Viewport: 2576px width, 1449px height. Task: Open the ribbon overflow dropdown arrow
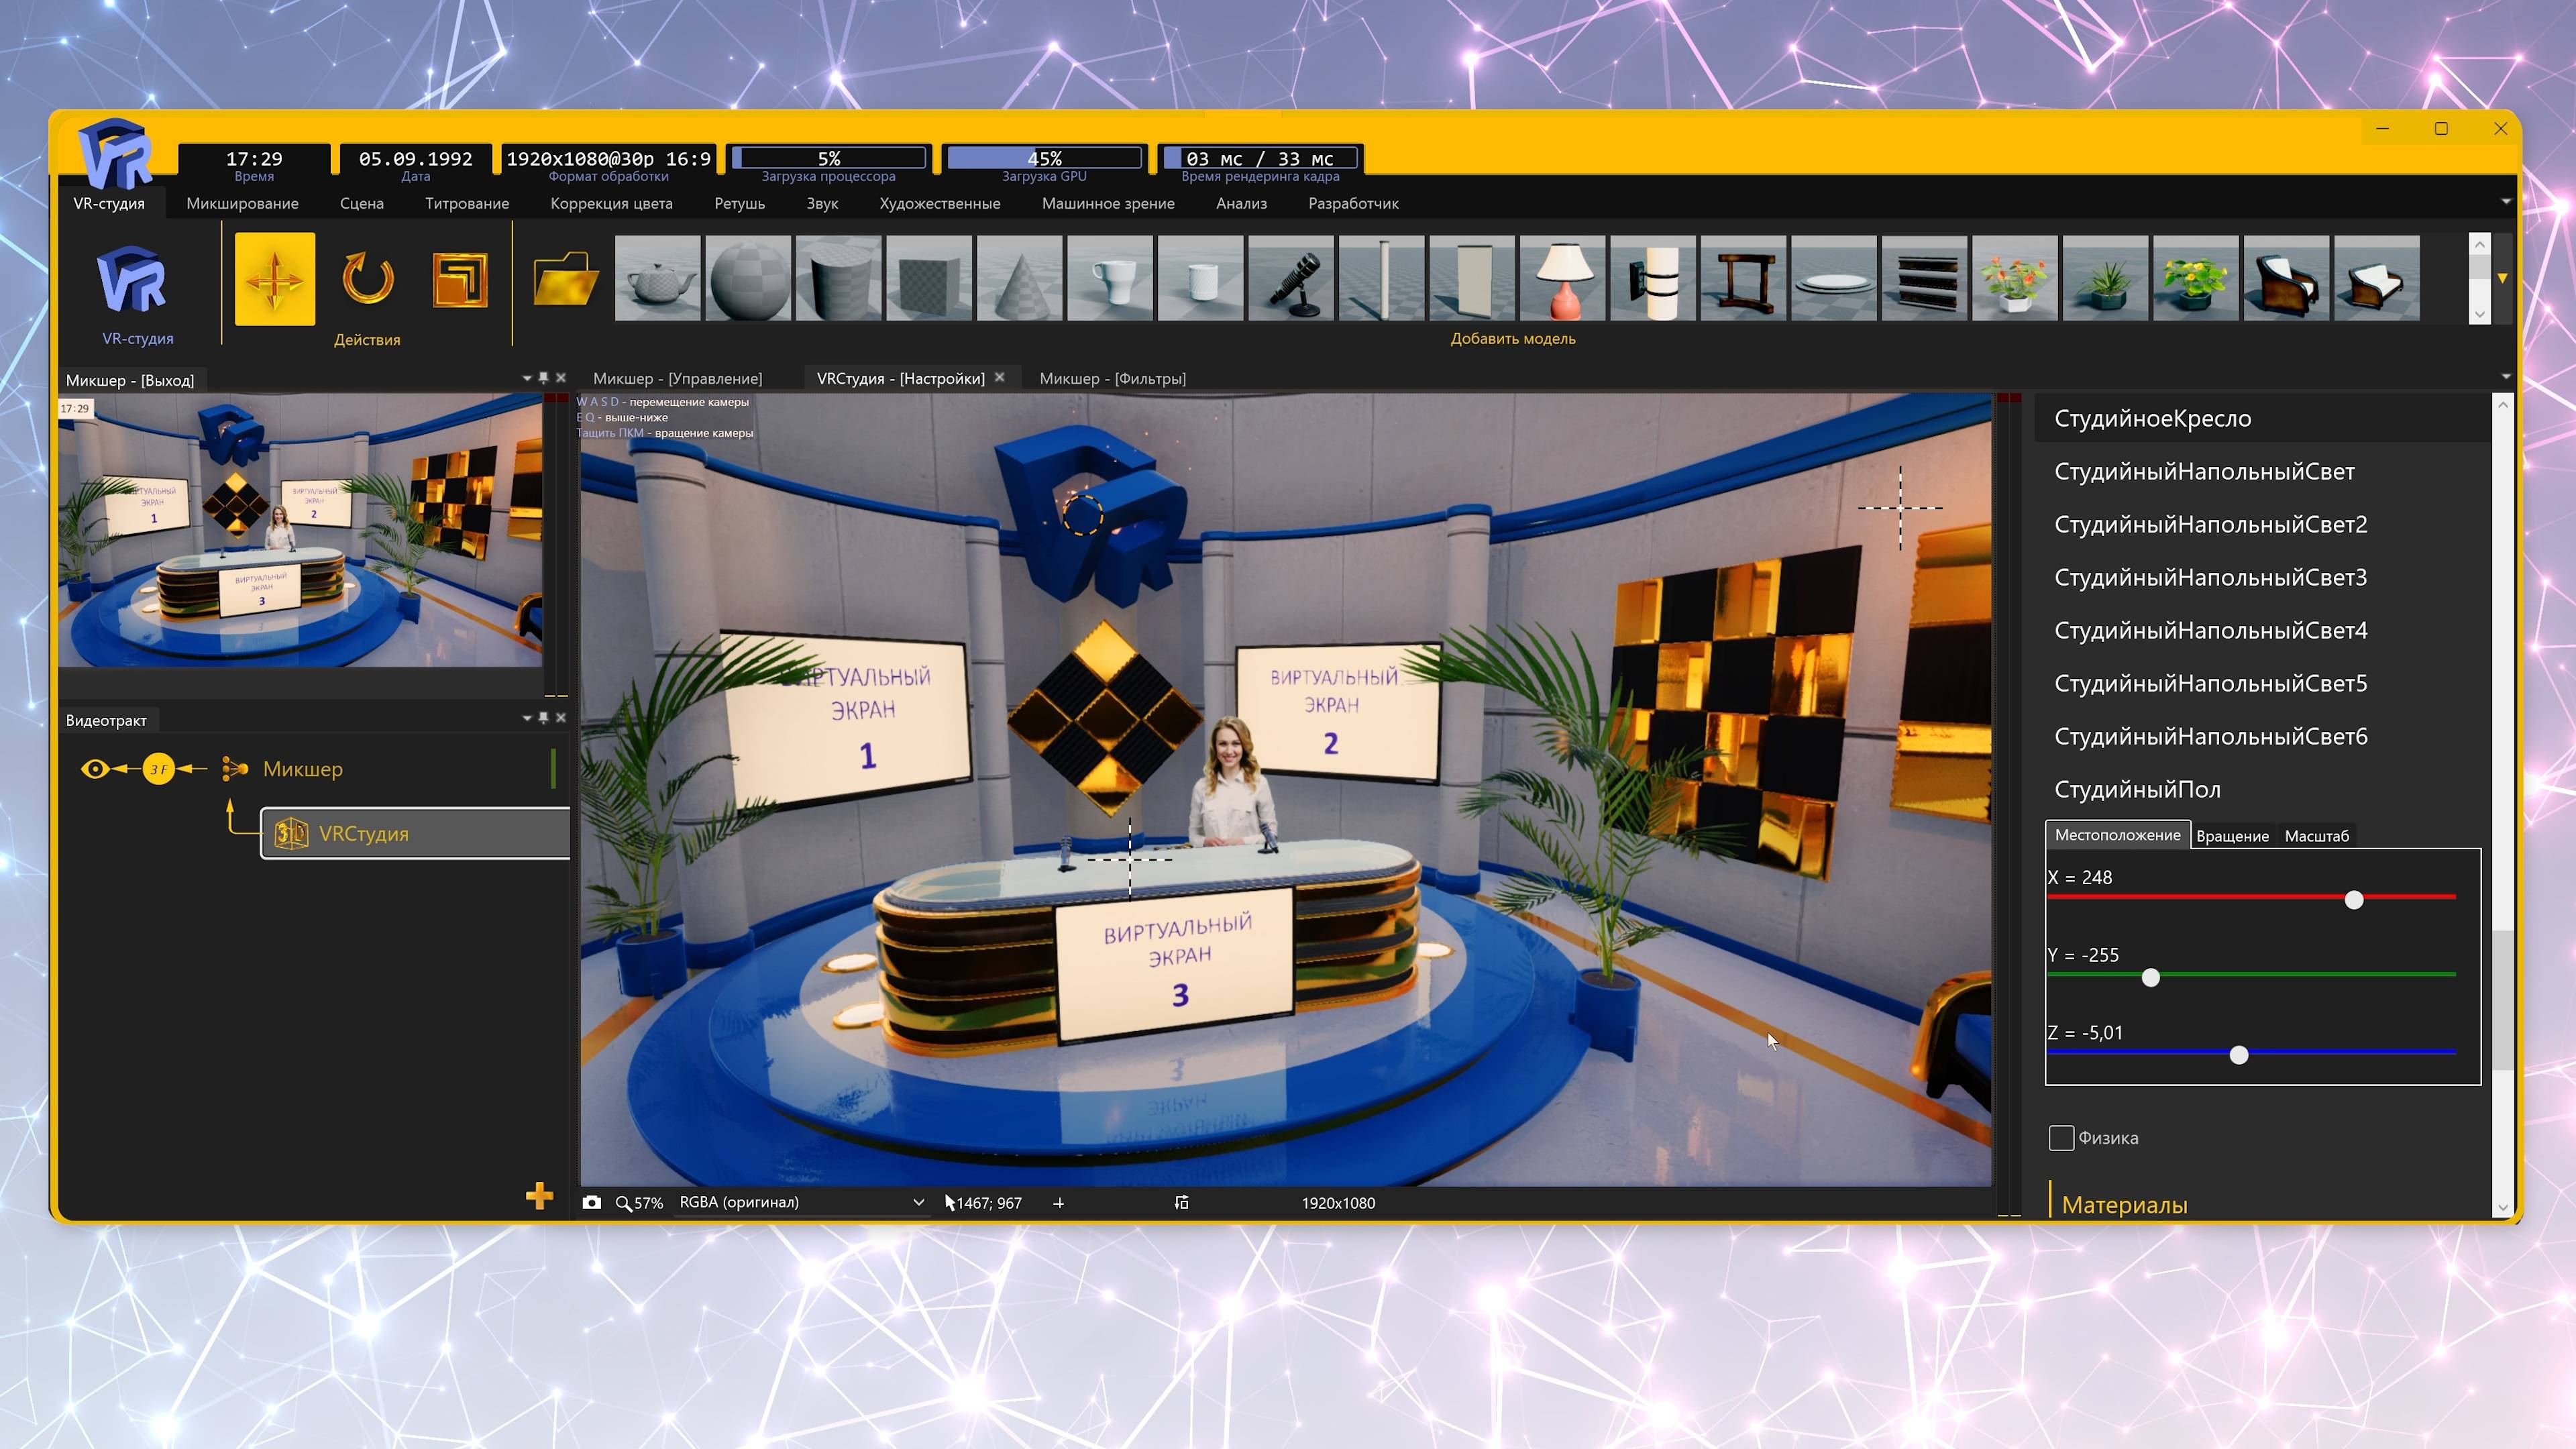pyautogui.click(x=2506, y=202)
